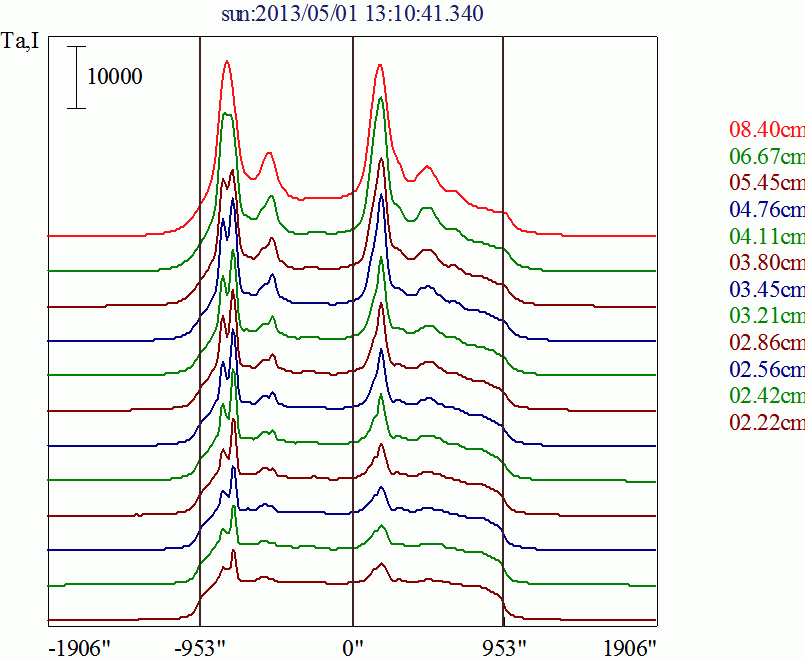Select the 04.76cm legend entry

click(767, 209)
